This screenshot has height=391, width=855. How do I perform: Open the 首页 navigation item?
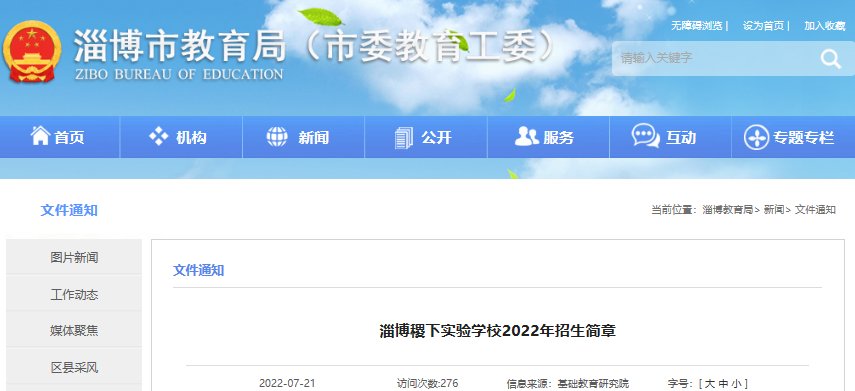tap(59, 137)
